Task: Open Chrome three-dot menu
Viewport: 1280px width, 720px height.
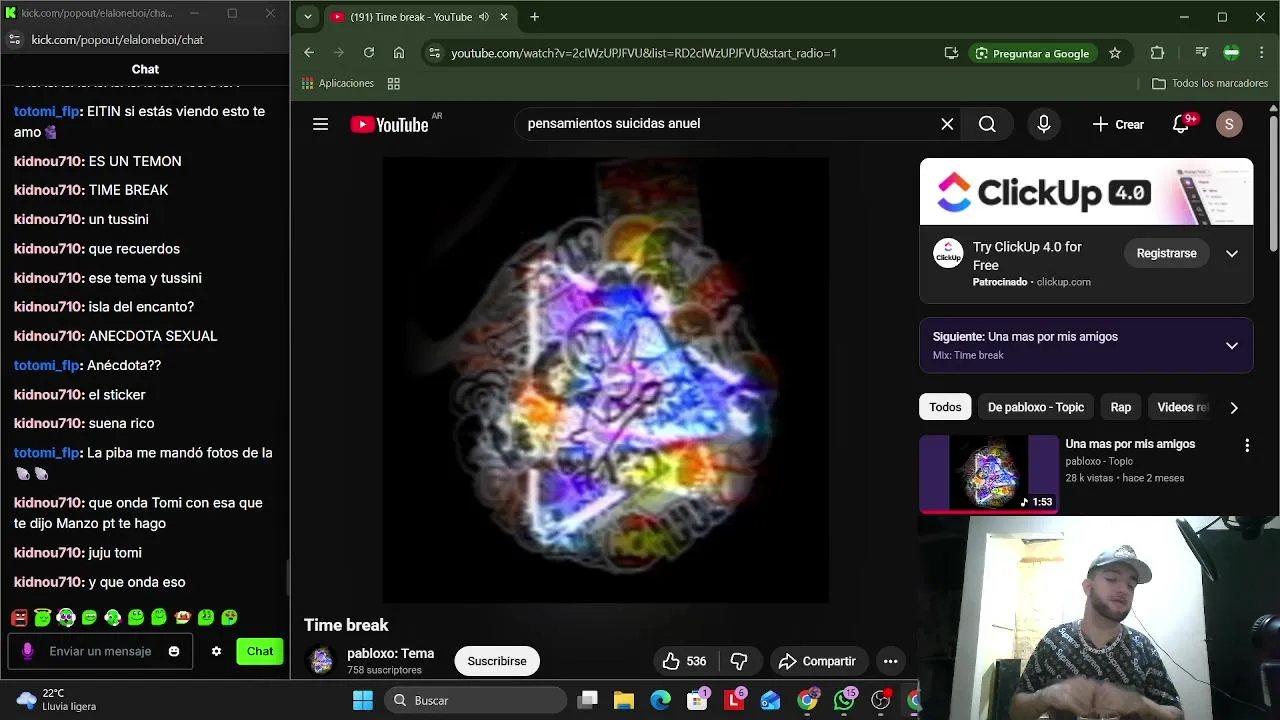Action: coord(1260,53)
